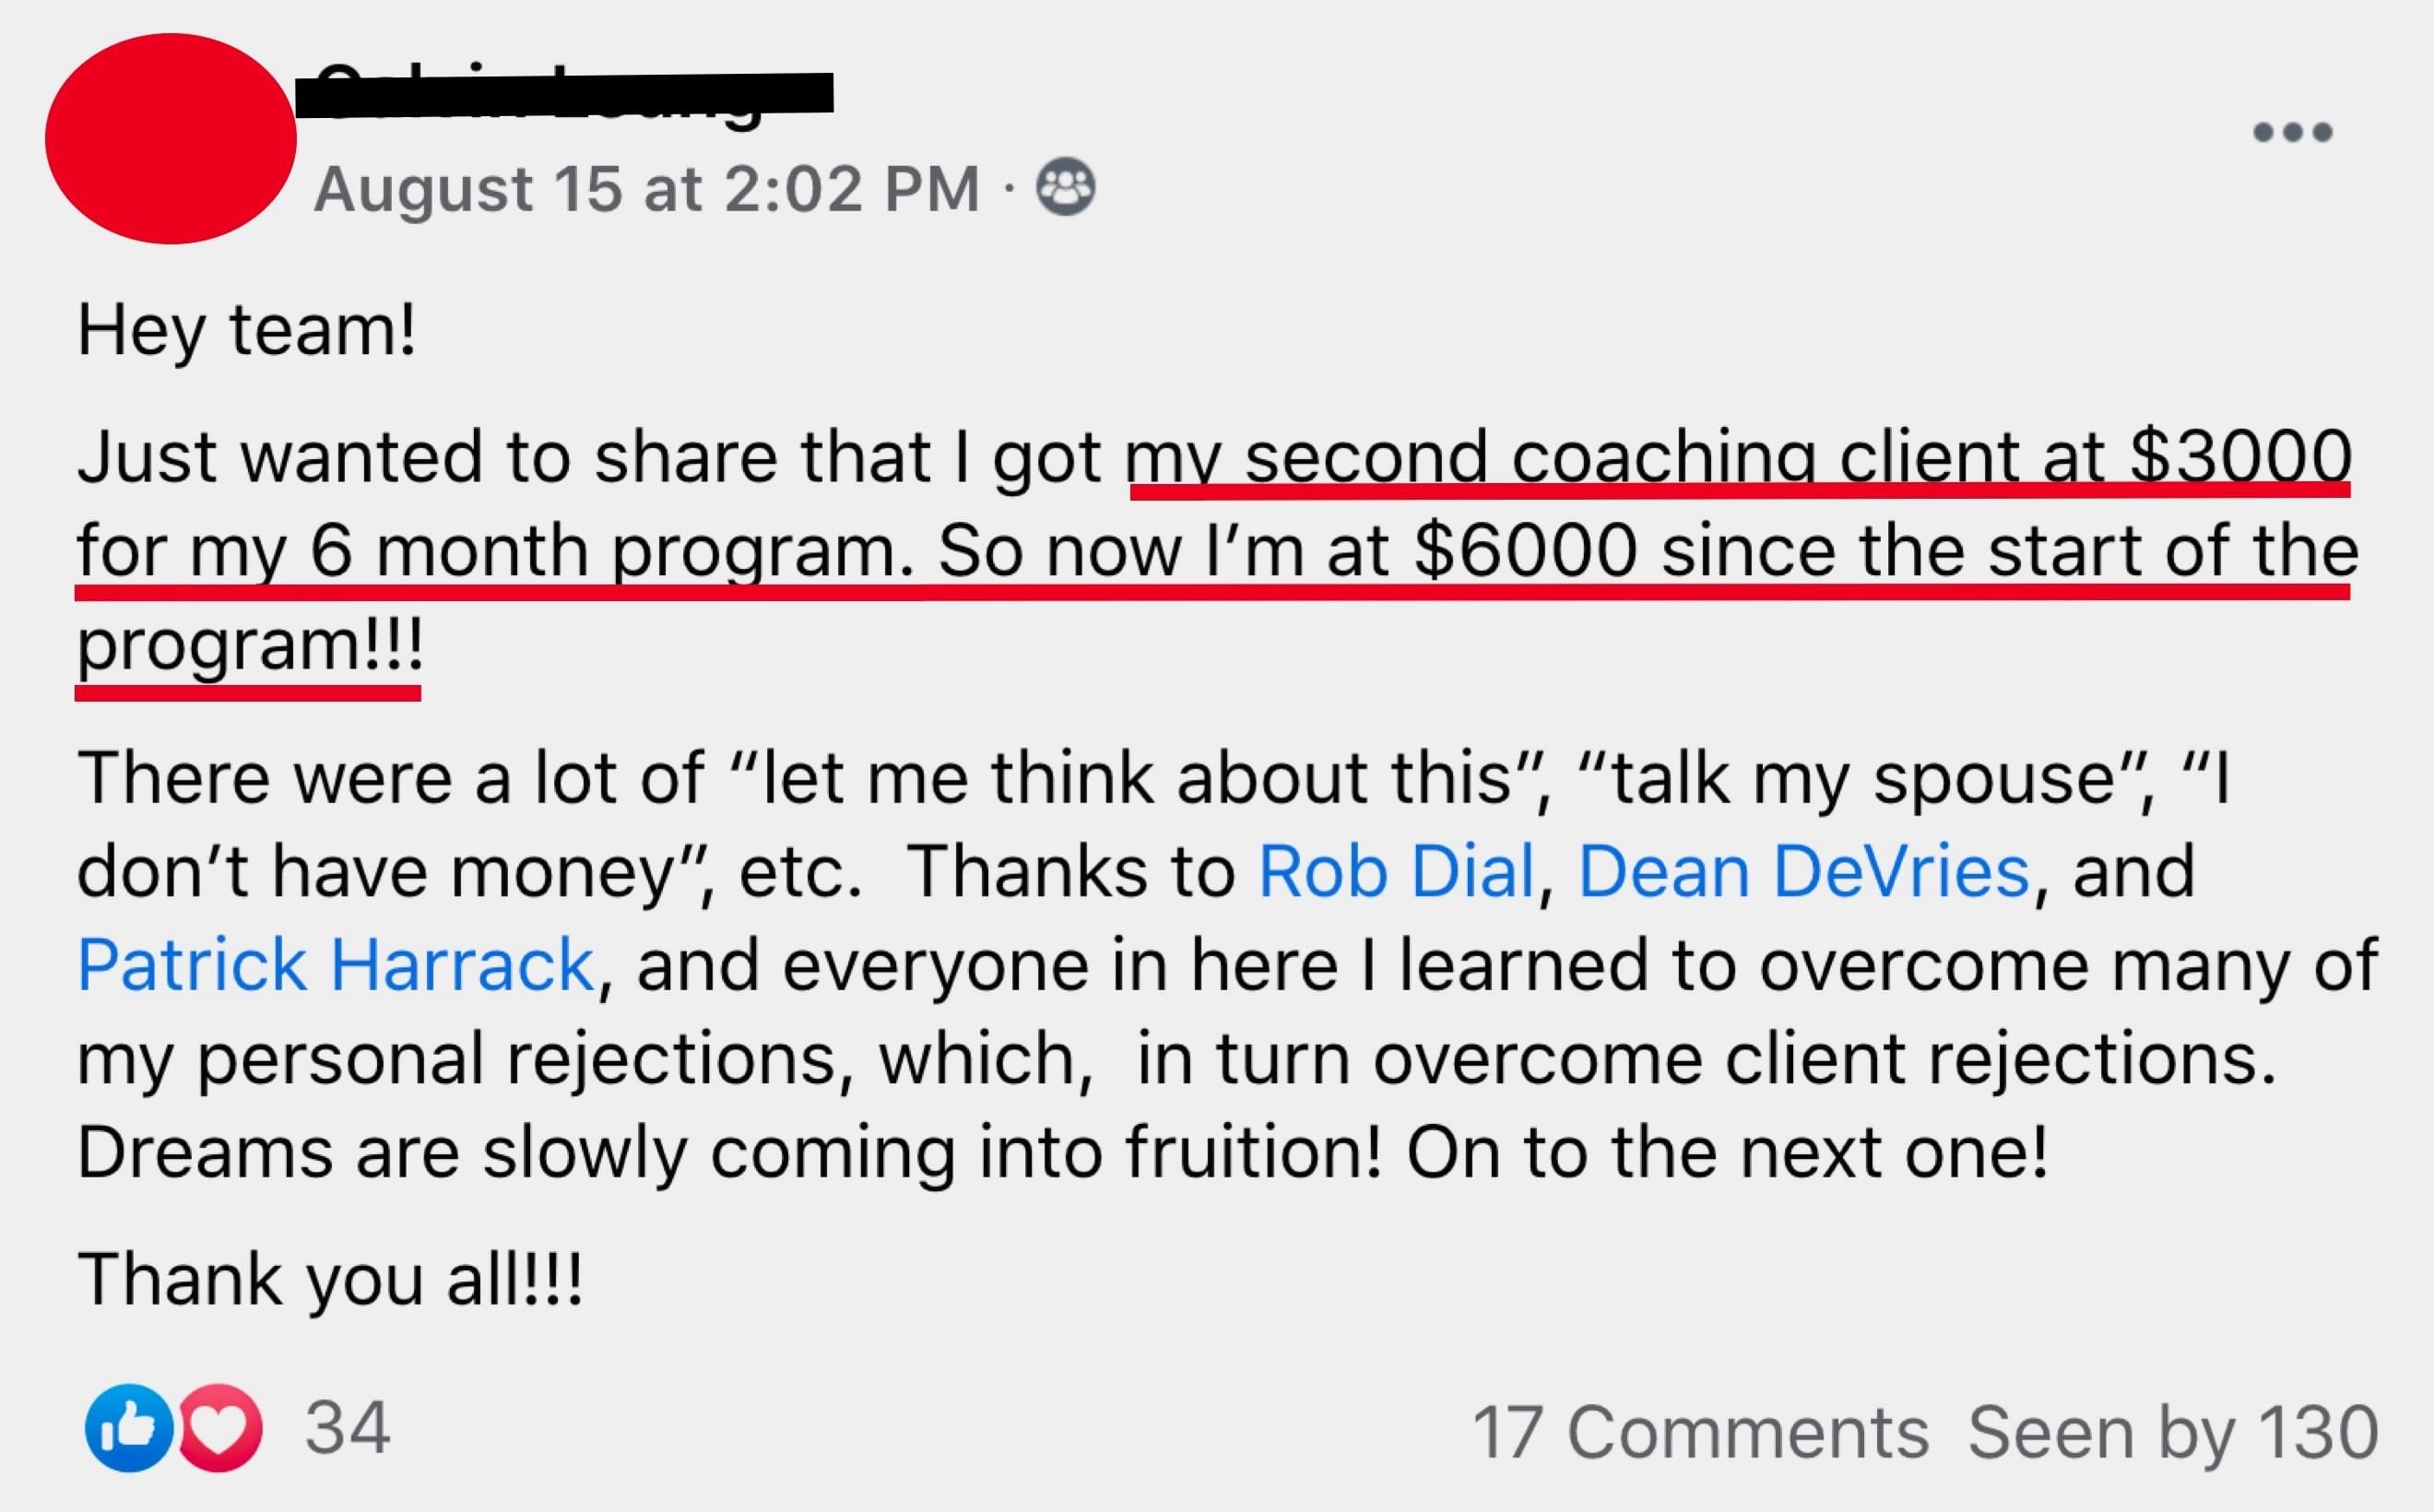
Task: Click the underlined $3000 amount
Action: click(2240, 458)
